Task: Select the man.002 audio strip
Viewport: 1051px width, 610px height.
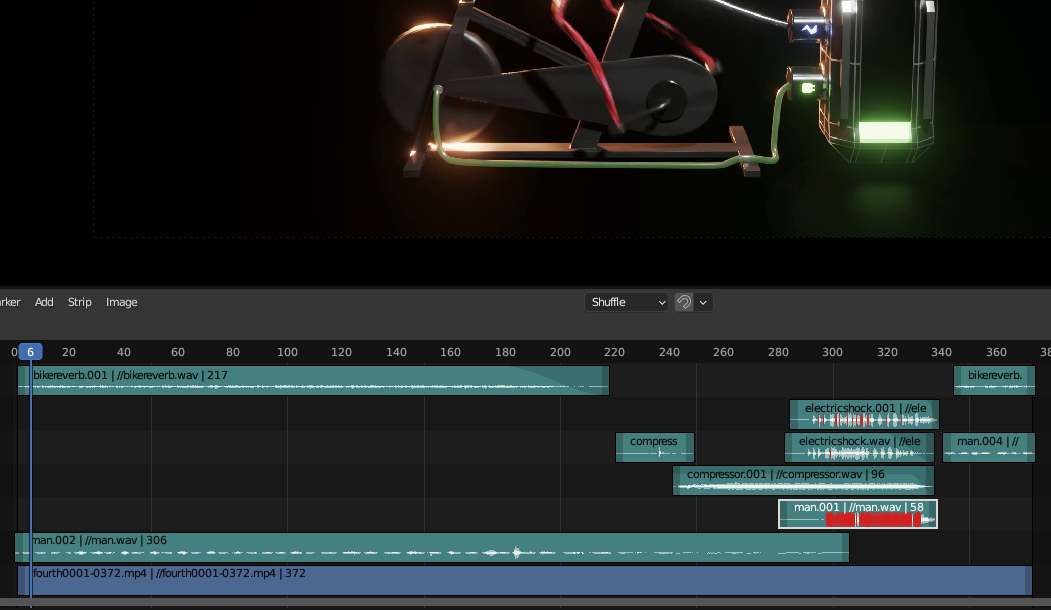Action: (x=432, y=547)
